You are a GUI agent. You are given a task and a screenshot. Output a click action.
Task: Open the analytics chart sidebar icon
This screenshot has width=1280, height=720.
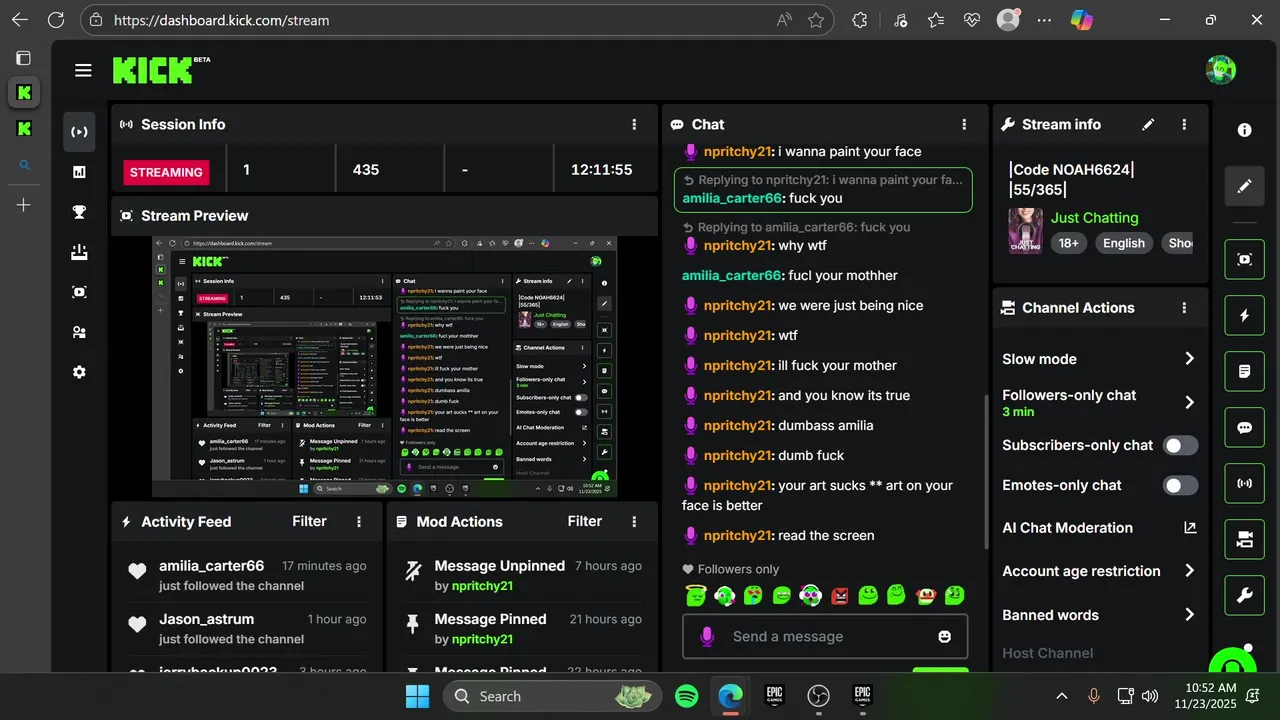[x=79, y=172]
